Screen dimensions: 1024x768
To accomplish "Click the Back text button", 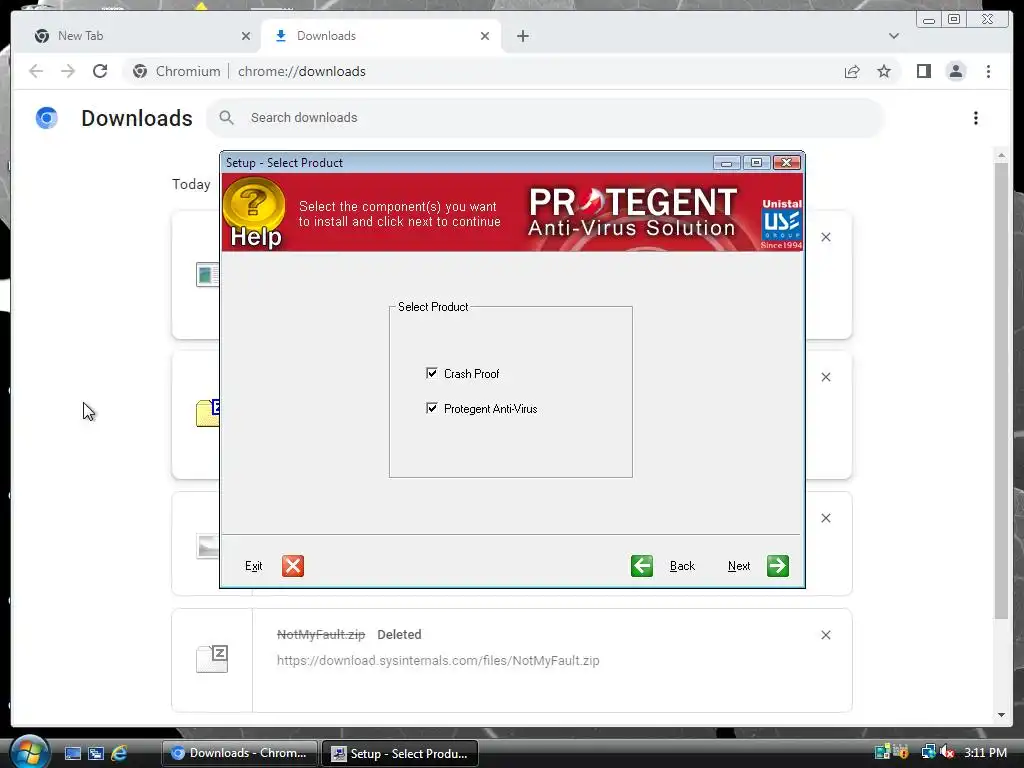I will coord(682,566).
